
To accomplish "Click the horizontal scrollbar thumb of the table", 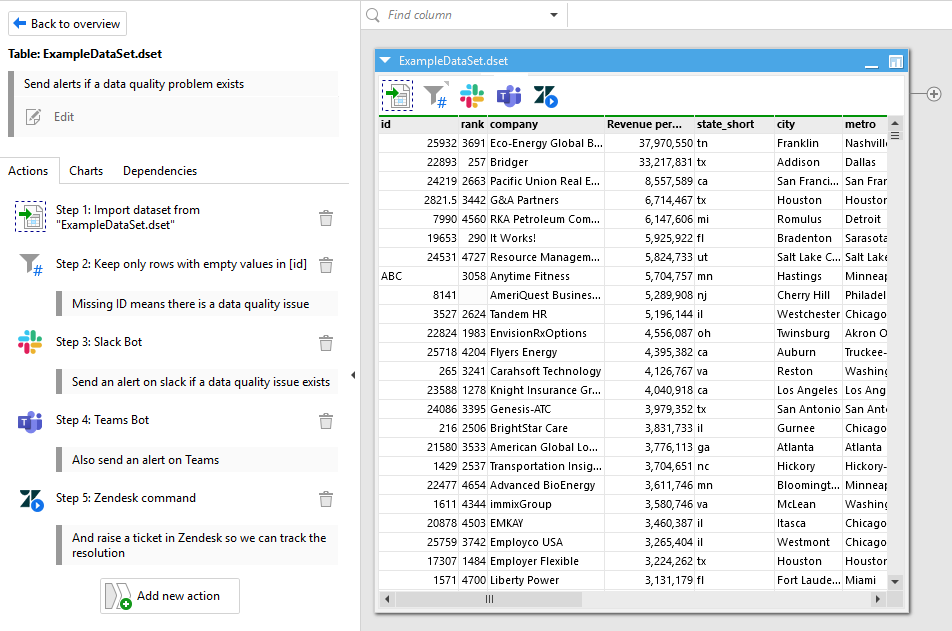I will pyautogui.click(x=489, y=599).
